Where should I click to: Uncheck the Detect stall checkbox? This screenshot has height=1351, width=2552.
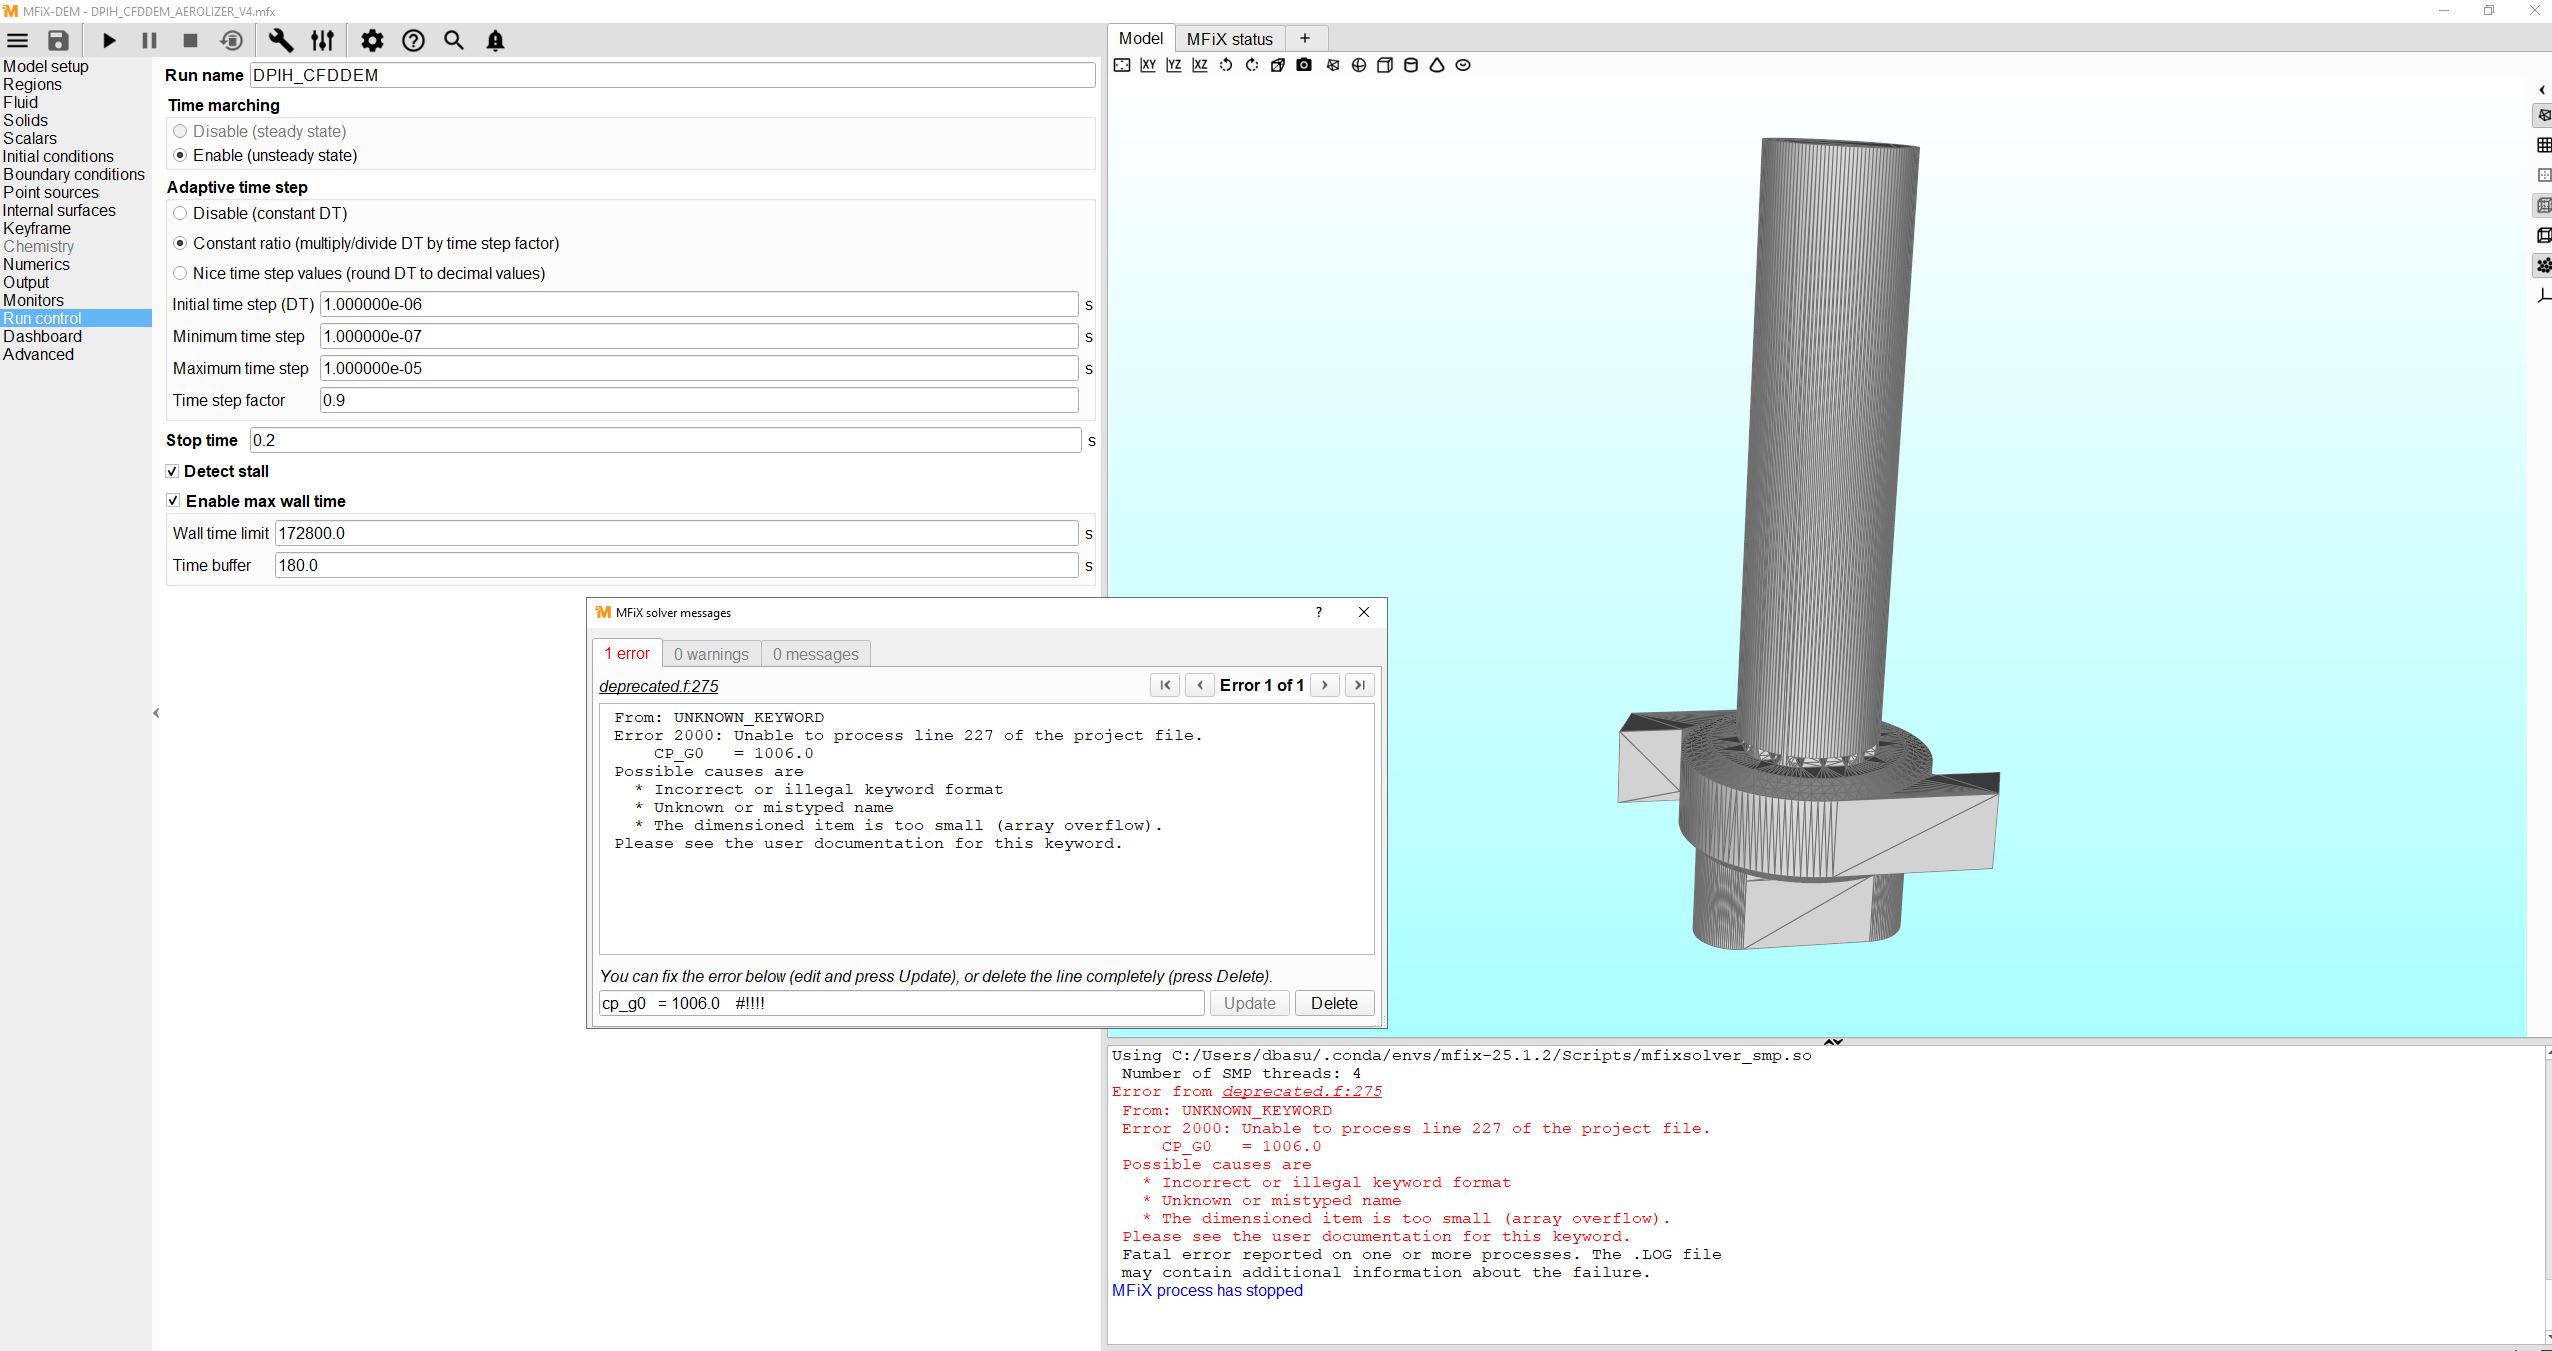[x=172, y=471]
